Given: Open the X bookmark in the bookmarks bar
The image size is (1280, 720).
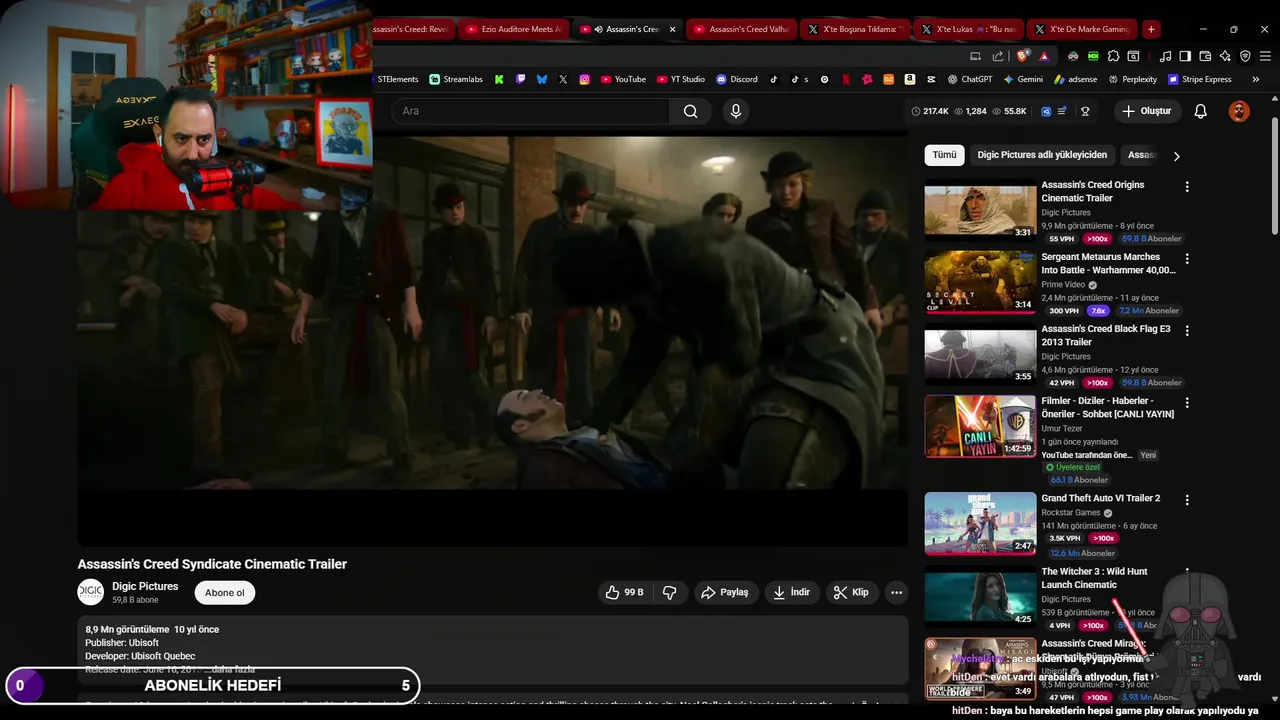Looking at the screenshot, I should 563,79.
